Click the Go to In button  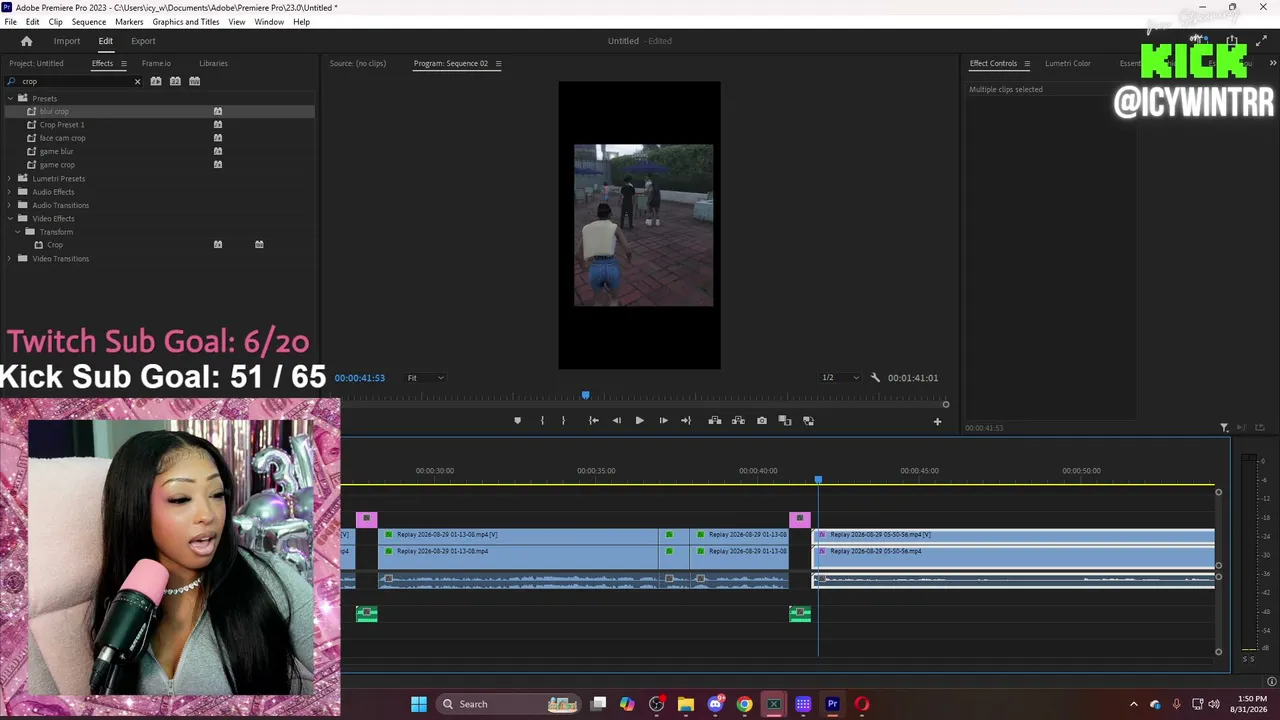point(593,421)
